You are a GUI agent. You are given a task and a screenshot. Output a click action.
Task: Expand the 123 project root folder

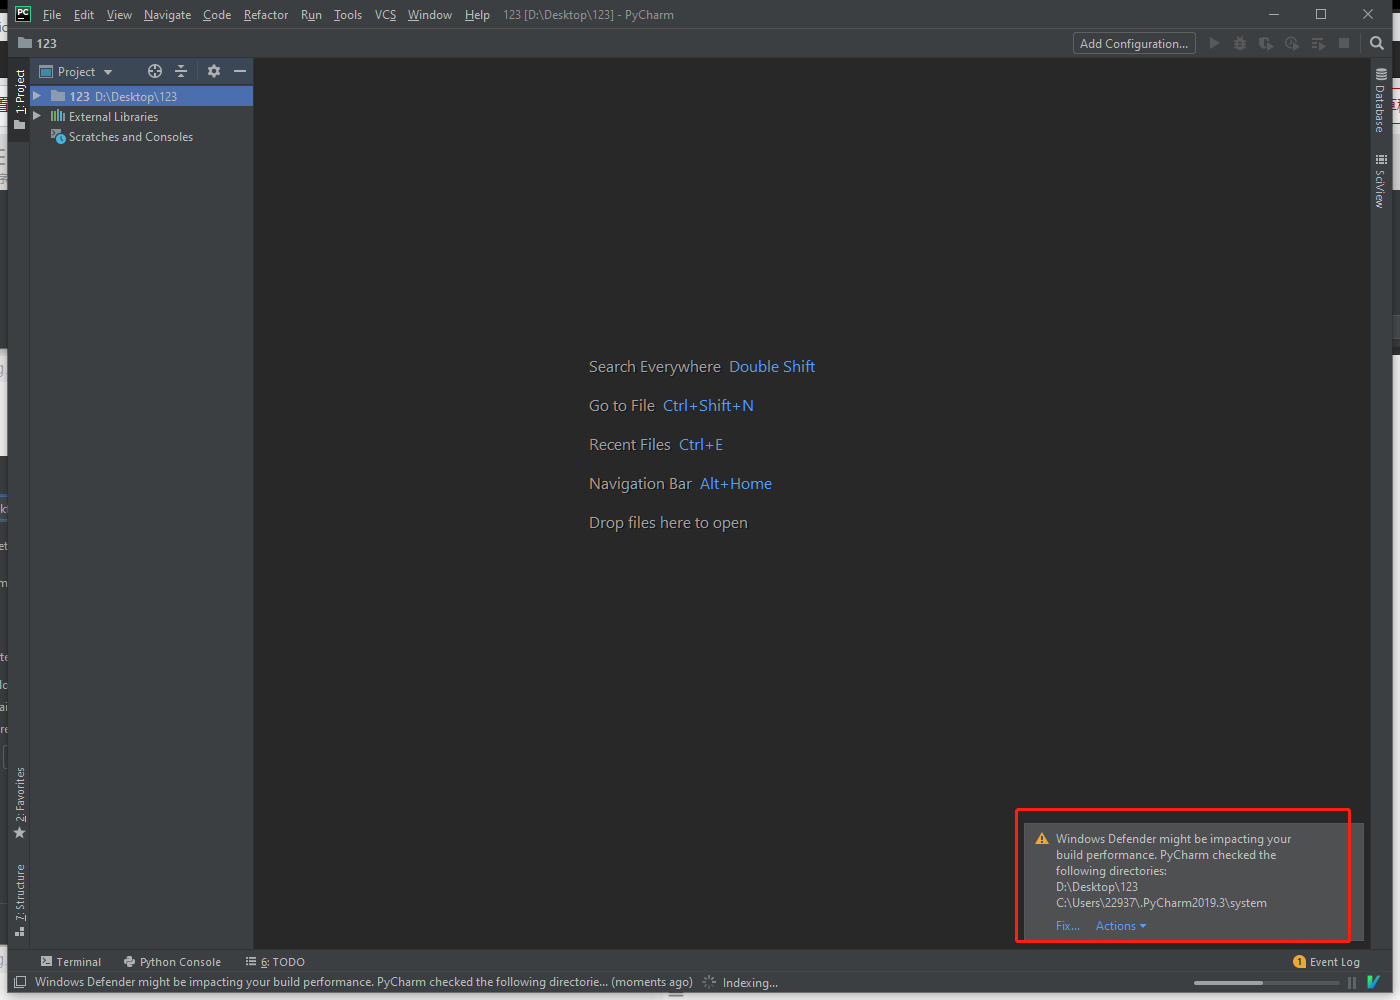pyautogui.click(x=37, y=96)
